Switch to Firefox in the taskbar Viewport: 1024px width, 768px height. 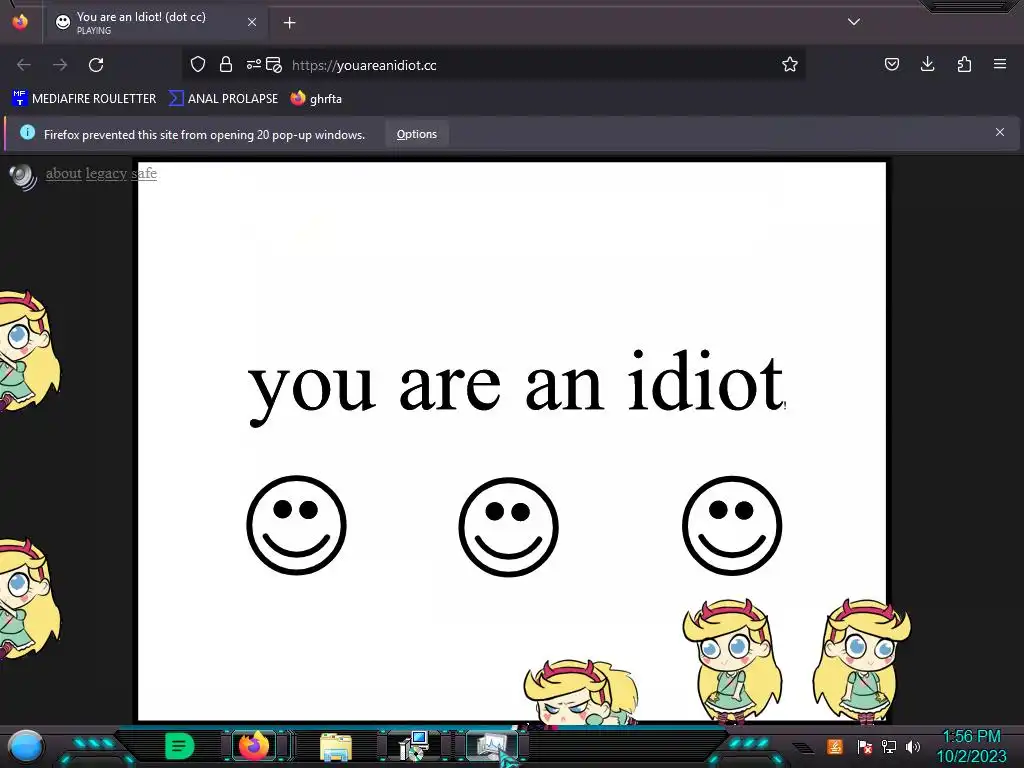tap(254, 746)
